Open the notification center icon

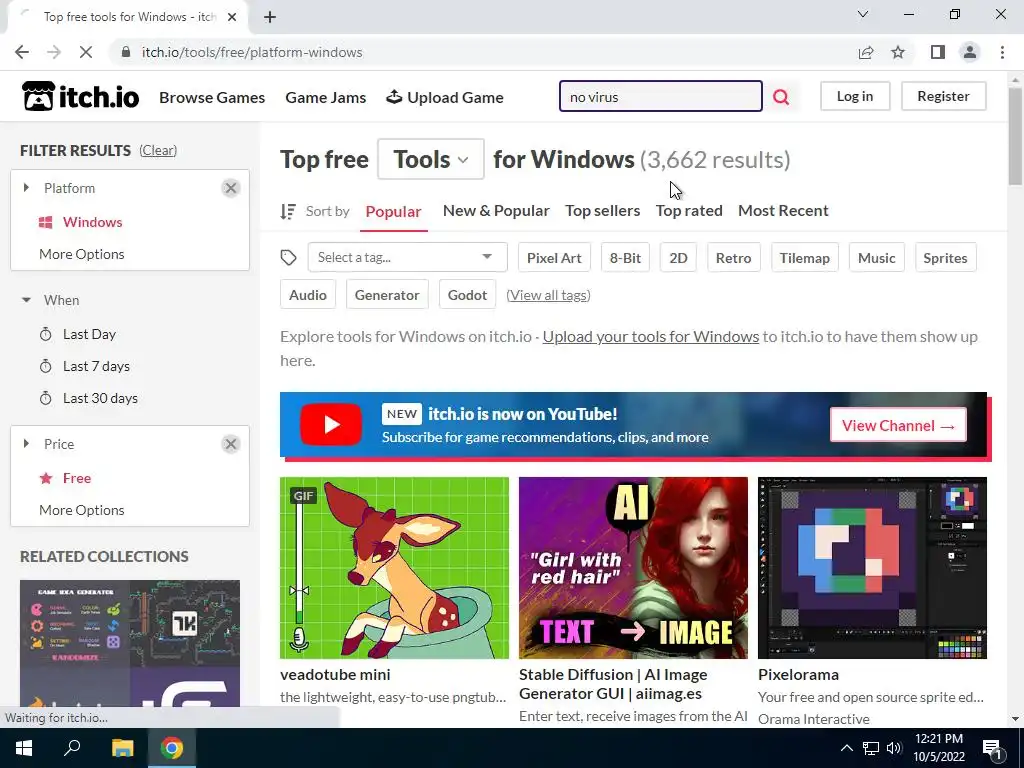pos(992,748)
